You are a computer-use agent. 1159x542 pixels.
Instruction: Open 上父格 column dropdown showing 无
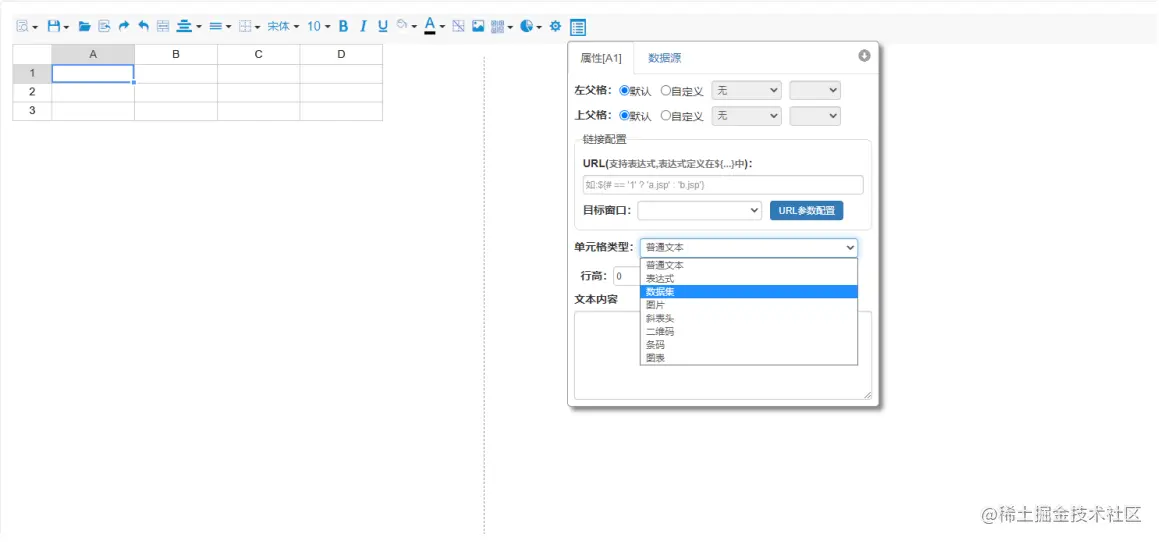[x=747, y=115]
